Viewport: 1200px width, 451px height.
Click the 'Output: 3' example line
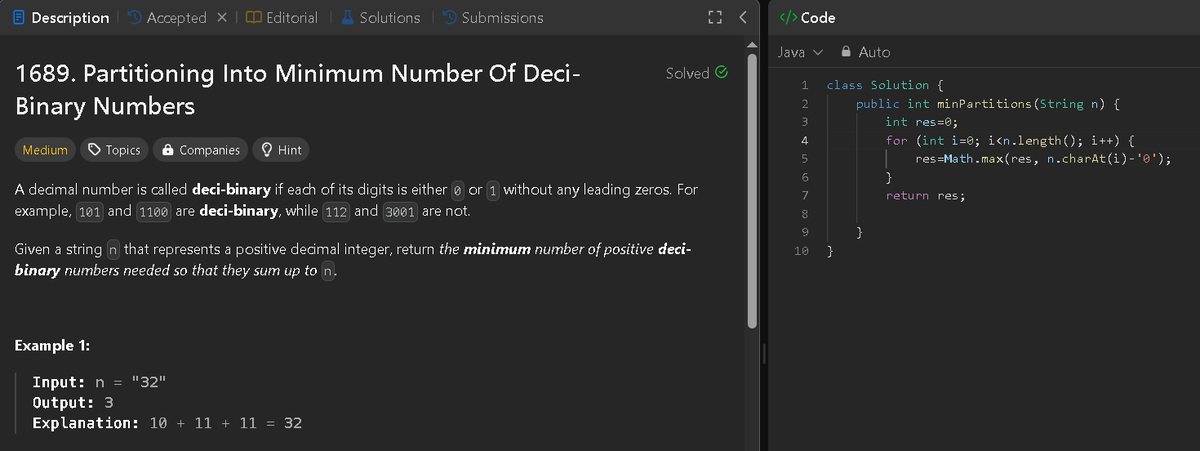tap(72, 402)
